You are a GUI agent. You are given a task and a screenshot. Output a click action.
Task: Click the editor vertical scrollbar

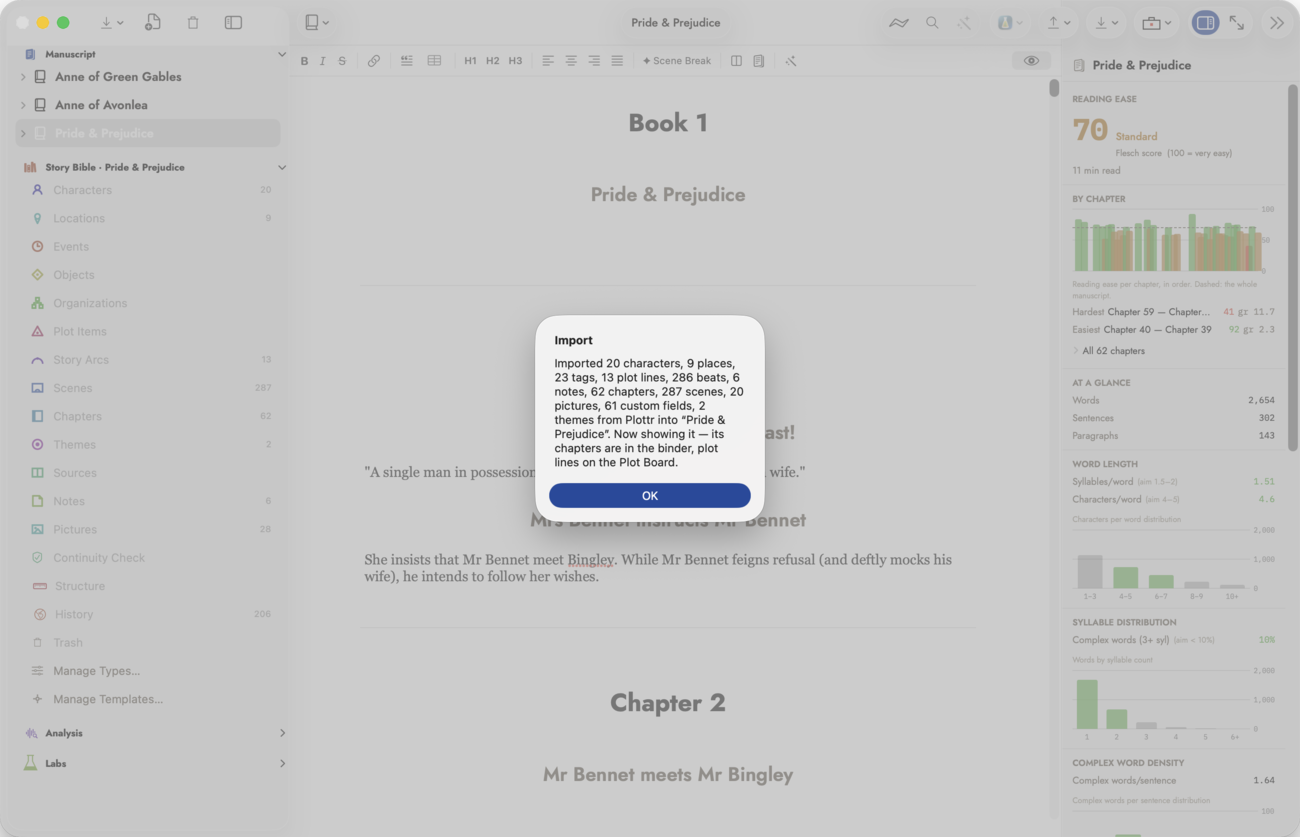(1054, 87)
